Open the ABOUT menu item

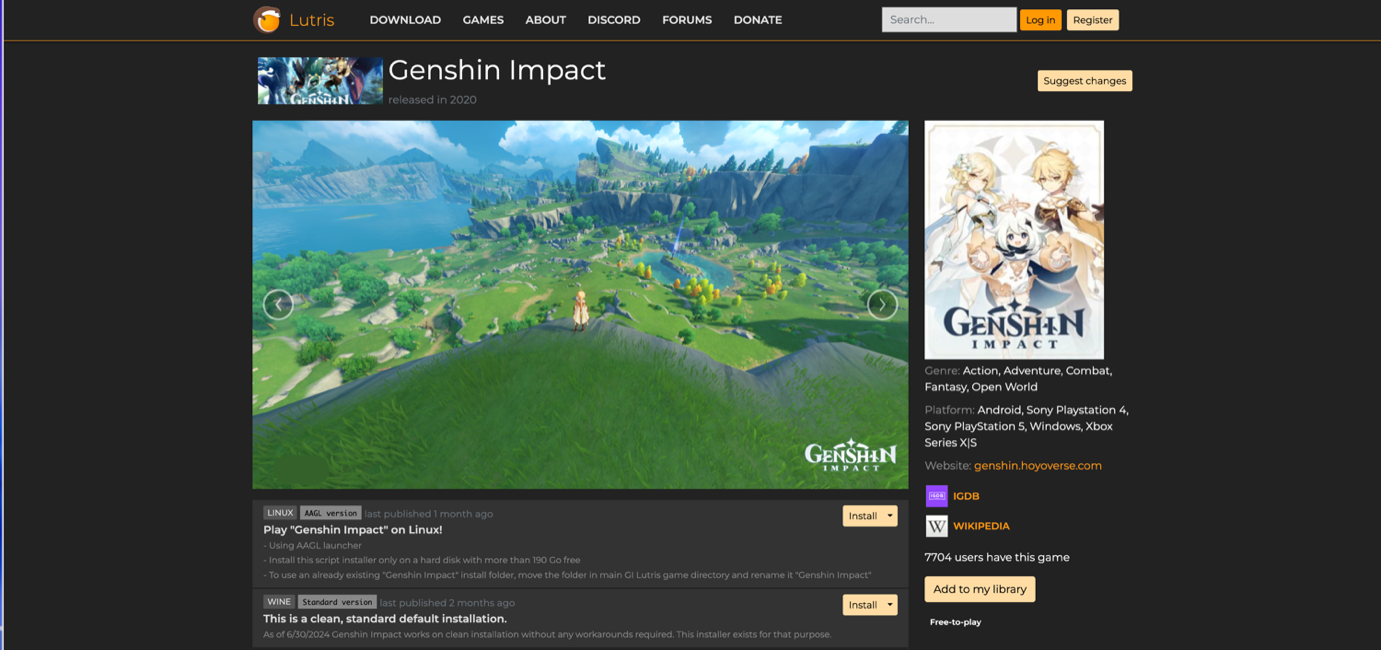[x=546, y=20]
